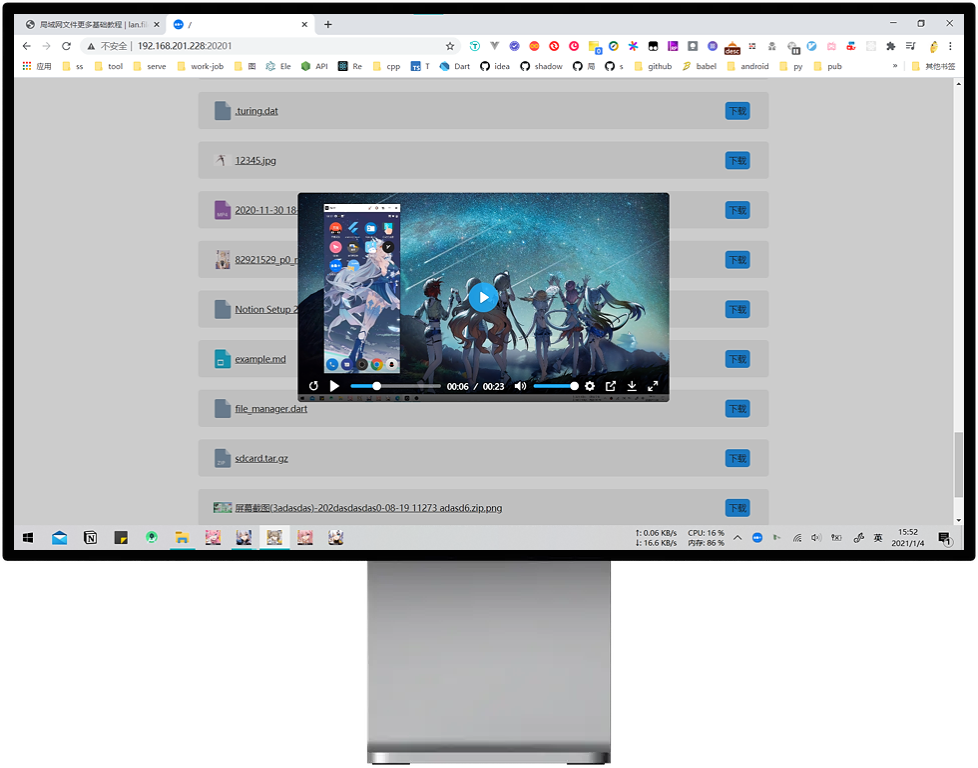Image resolution: width=978 pixels, height=768 pixels.
Task: Open the serve bookmarks folder
Action: tap(150, 66)
